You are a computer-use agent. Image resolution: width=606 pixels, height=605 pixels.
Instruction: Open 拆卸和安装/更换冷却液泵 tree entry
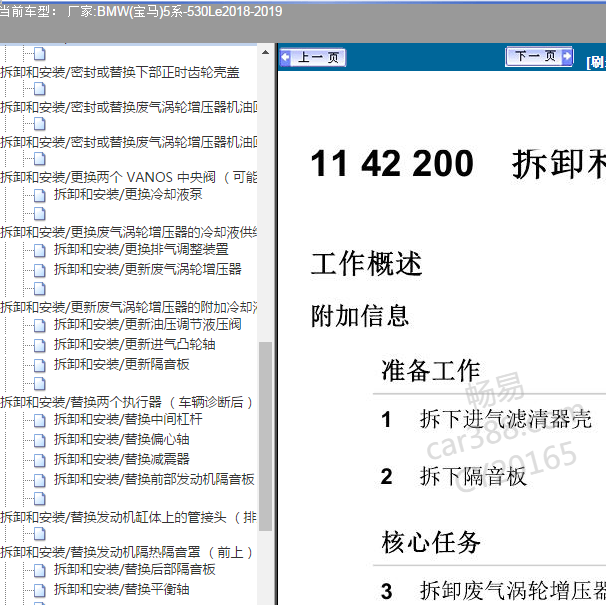point(128,194)
